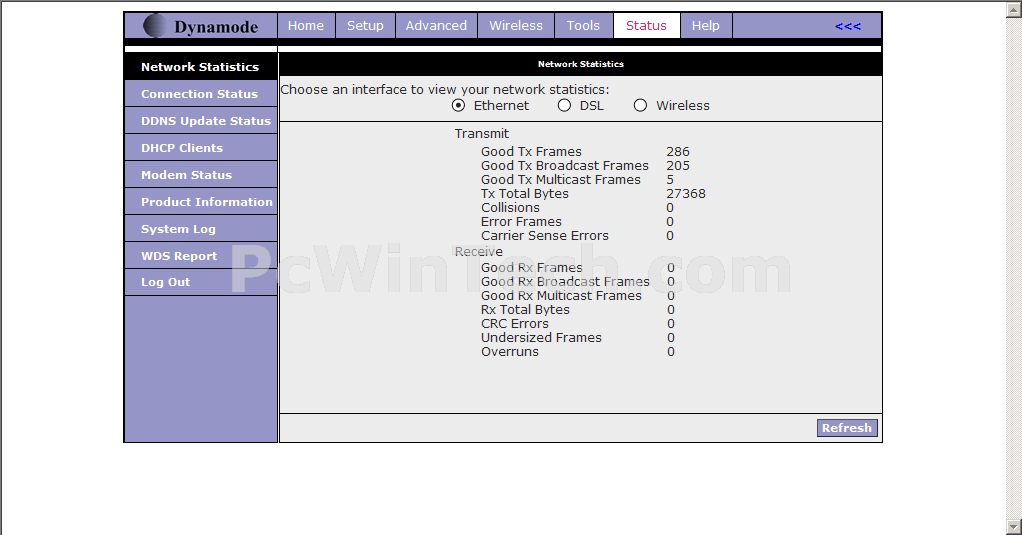
Task: Click the Receive section heading
Action: click(478, 252)
